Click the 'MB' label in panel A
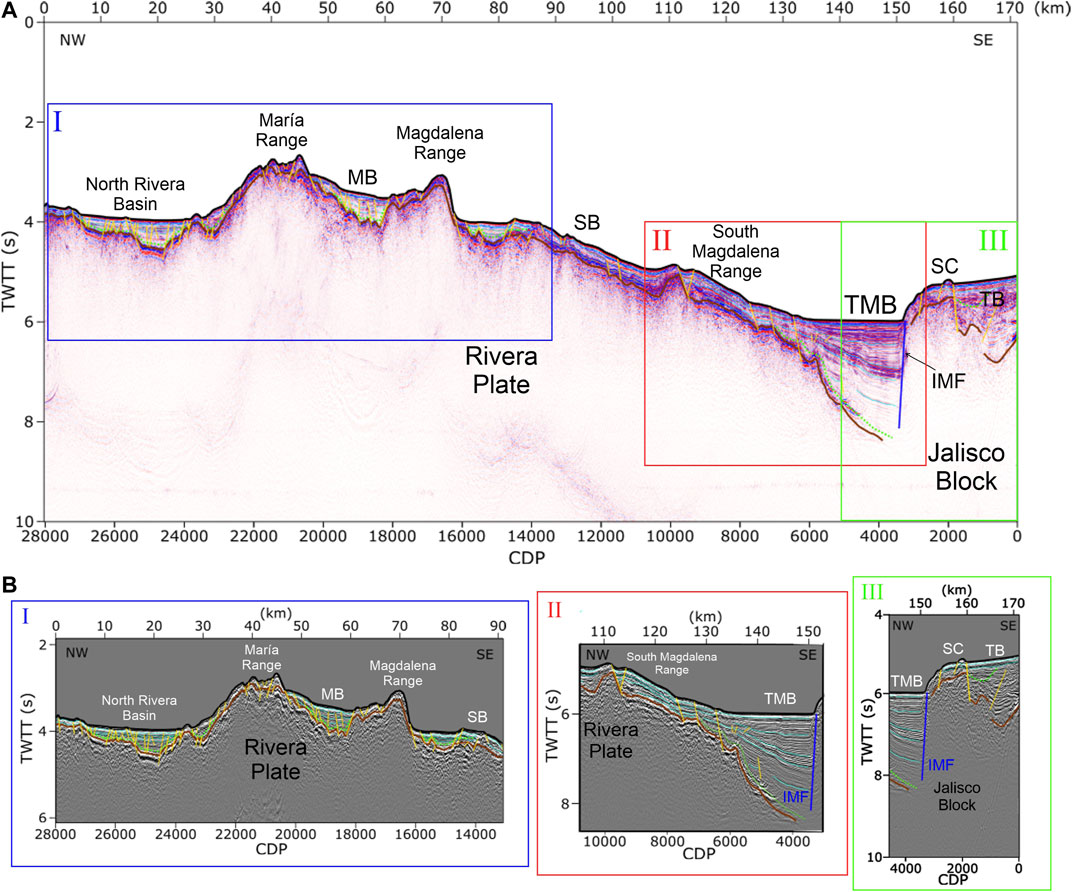Screen dimensions: 1072x892 click(362, 178)
